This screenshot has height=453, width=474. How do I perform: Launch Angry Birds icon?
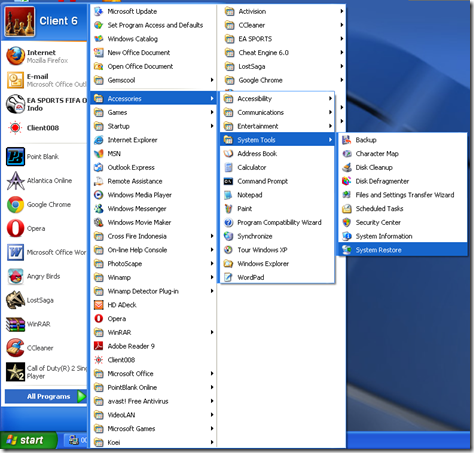coord(15,276)
